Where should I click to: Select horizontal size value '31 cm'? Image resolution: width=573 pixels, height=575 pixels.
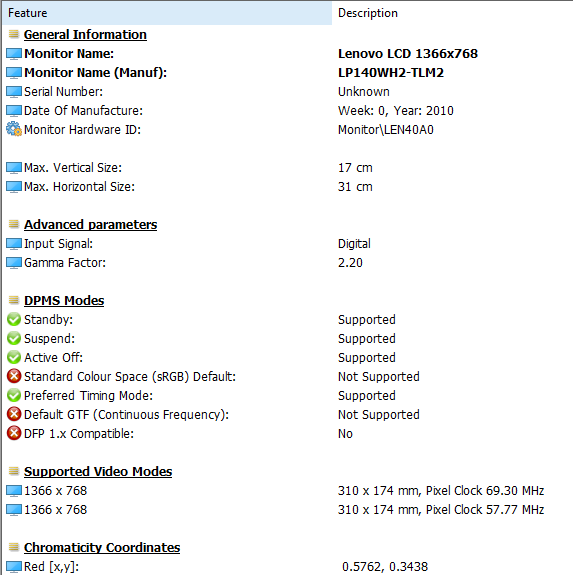click(355, 187)
